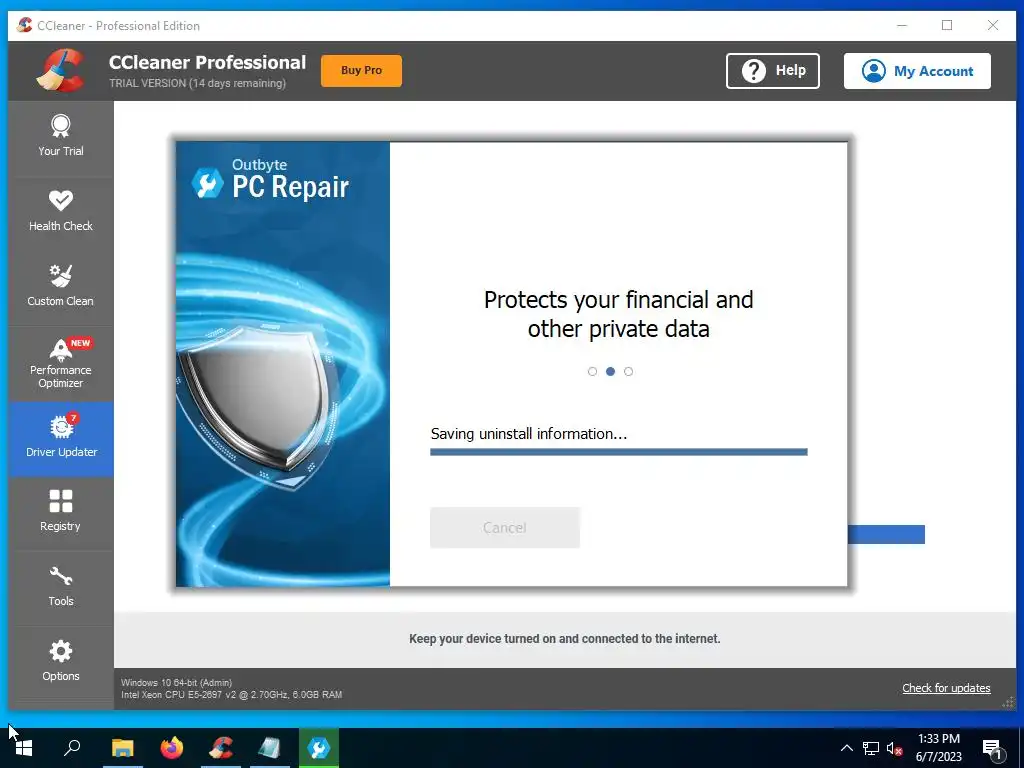This screenshot has height=768, width=1024.
Task: Open network status in system tray
Action: tap(871, 748)
